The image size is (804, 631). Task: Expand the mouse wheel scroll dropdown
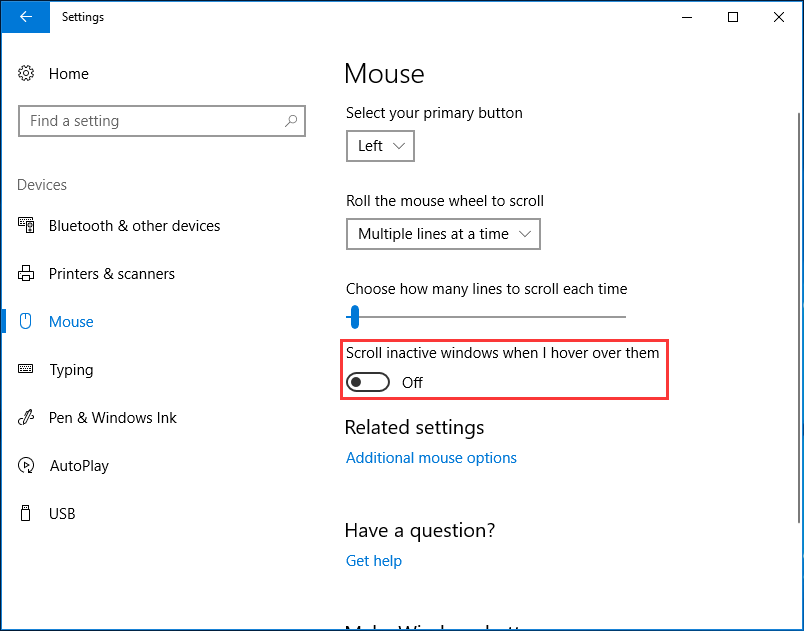443,234
